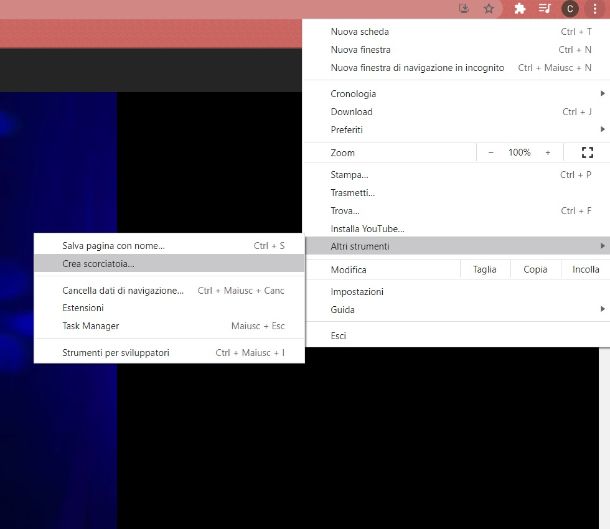Open Task Manager from the submenu

pos(169,326)
